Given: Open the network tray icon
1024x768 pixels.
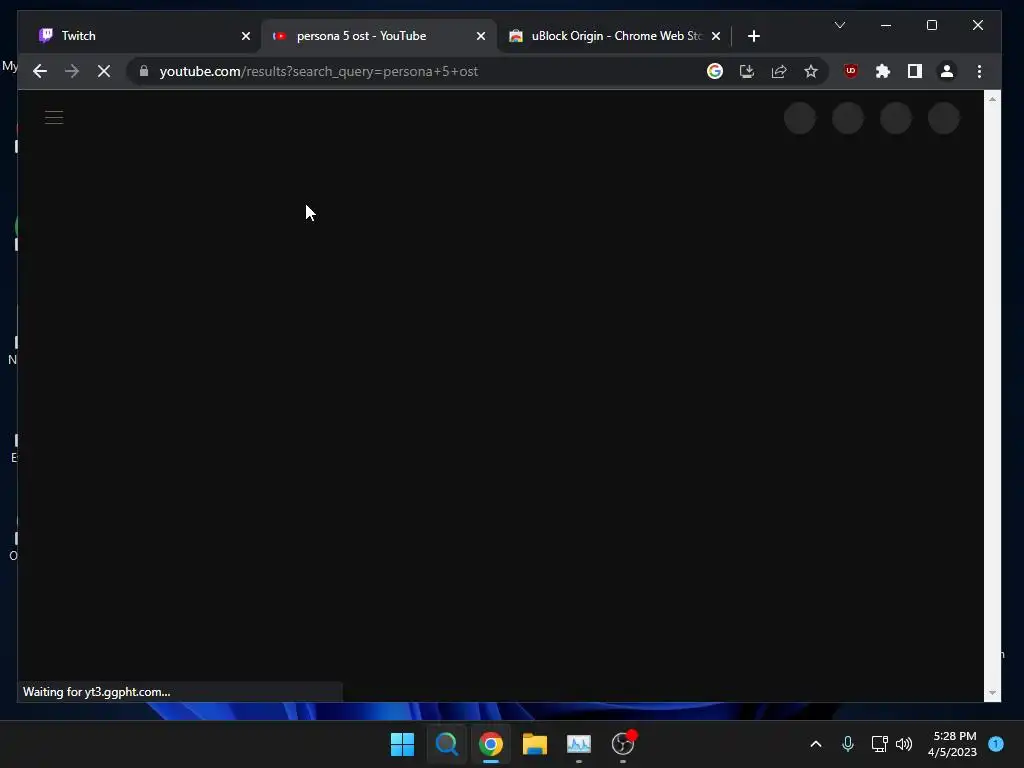Looking at the screenshot, I should 879,744.
